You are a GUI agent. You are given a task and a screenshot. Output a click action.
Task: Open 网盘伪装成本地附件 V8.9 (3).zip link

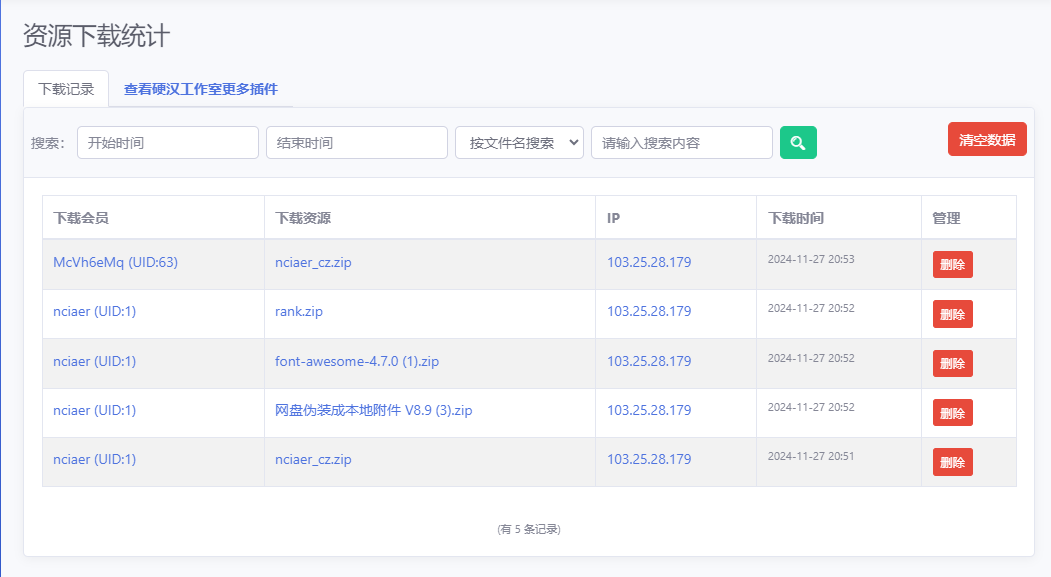coord(373,410)
